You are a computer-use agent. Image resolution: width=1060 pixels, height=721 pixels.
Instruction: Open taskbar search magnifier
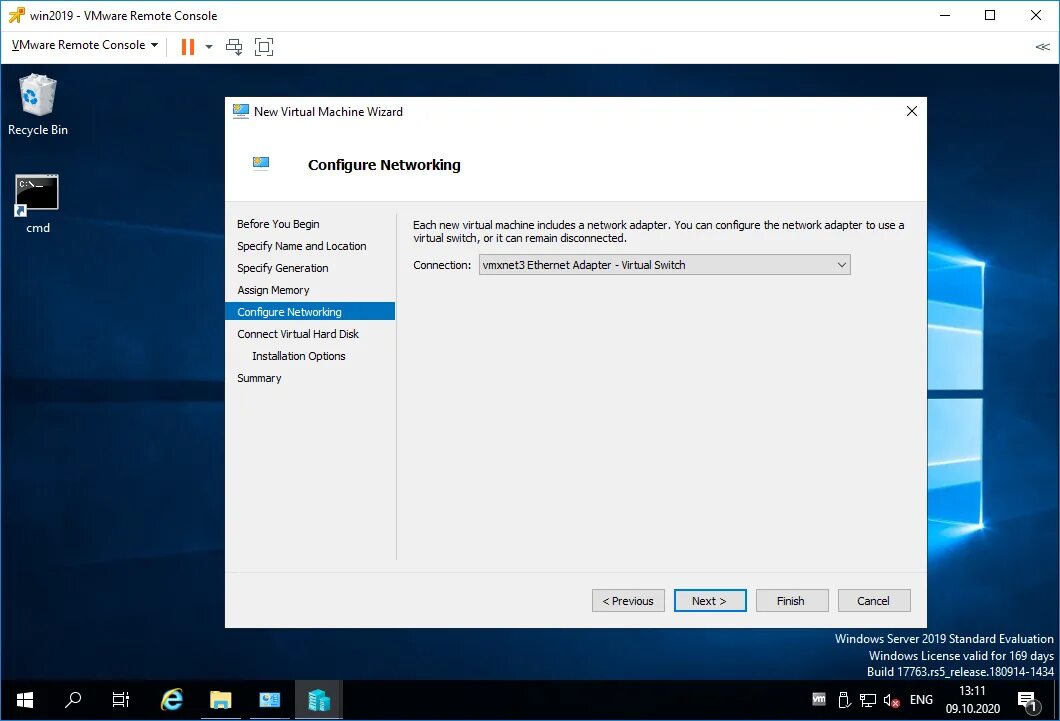pos(73,700)
